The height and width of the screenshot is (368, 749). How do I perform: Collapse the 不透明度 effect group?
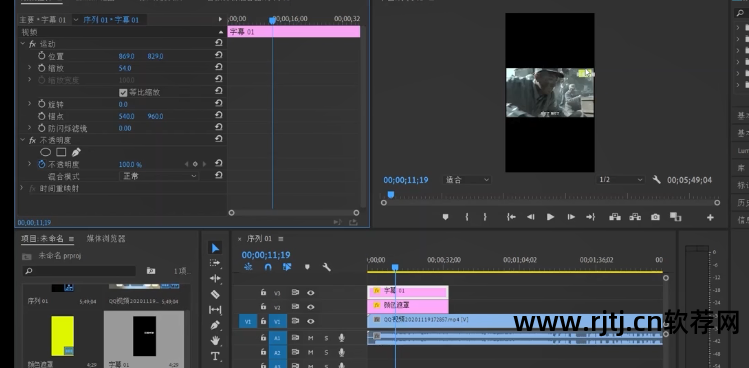coord(22,140)
